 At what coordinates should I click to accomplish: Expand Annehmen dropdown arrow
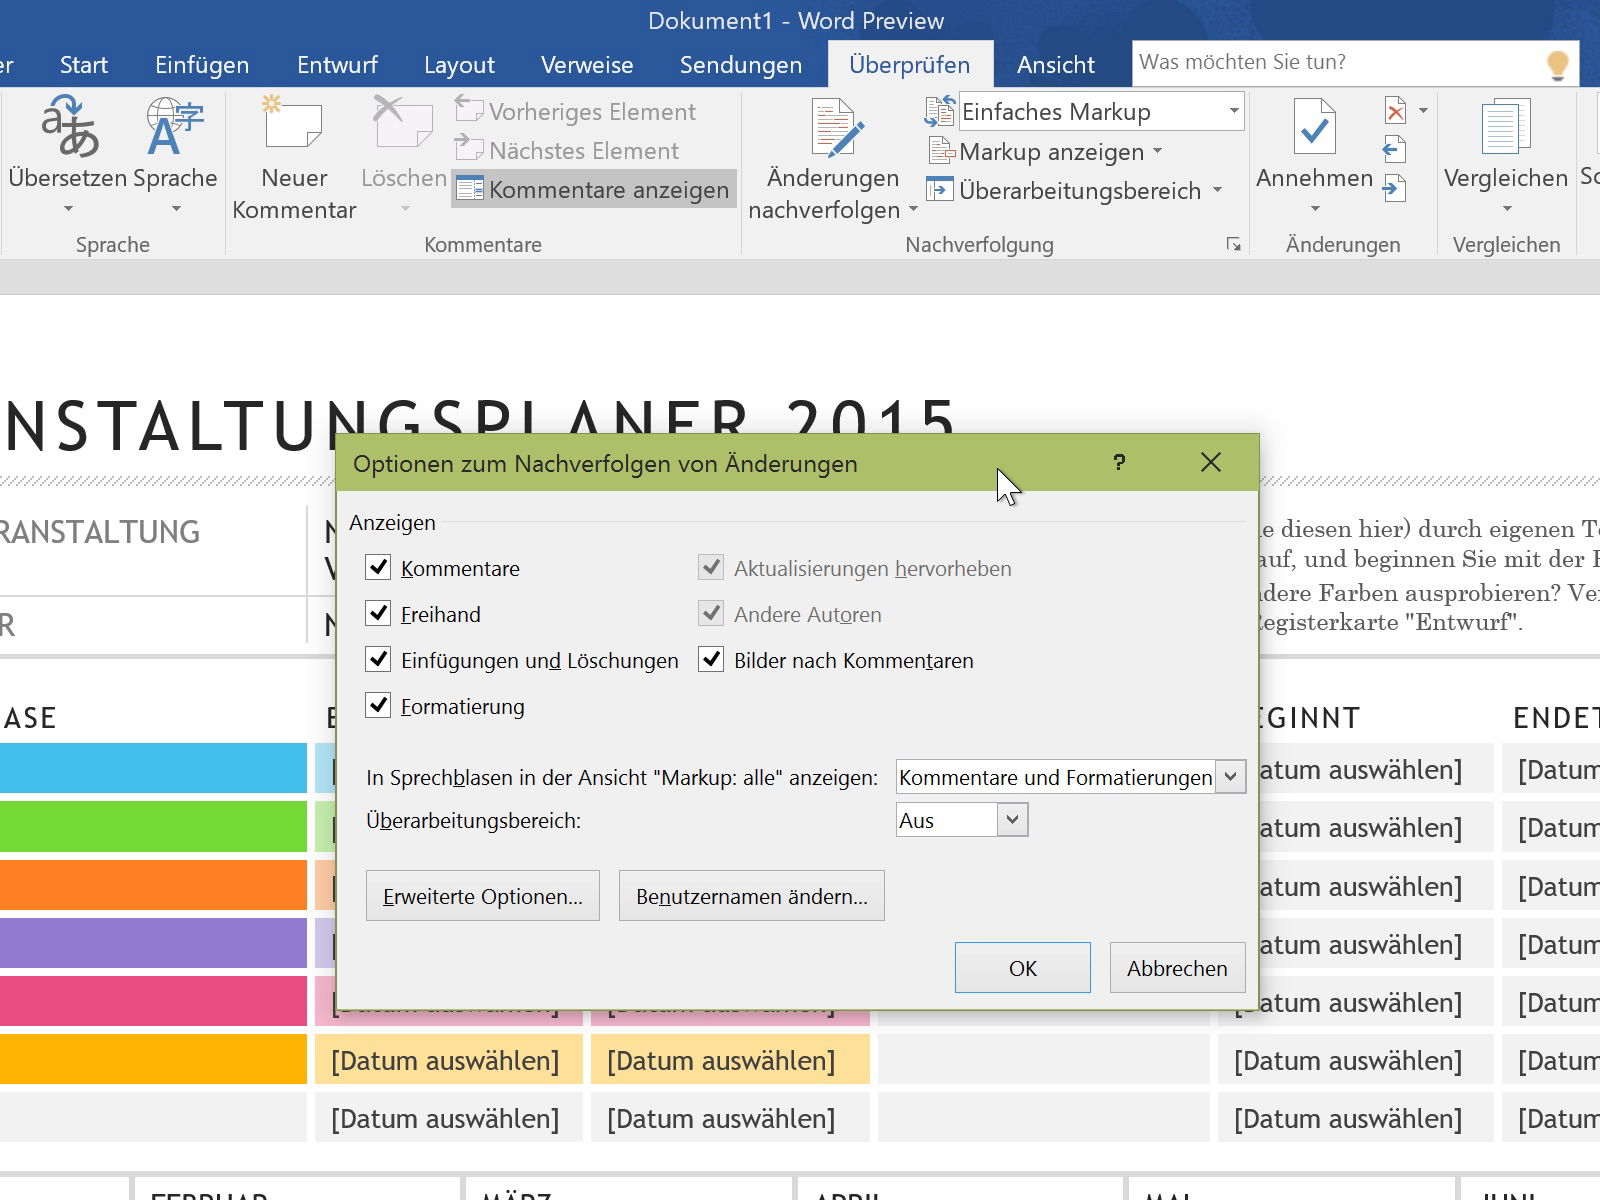[1315, 209]
